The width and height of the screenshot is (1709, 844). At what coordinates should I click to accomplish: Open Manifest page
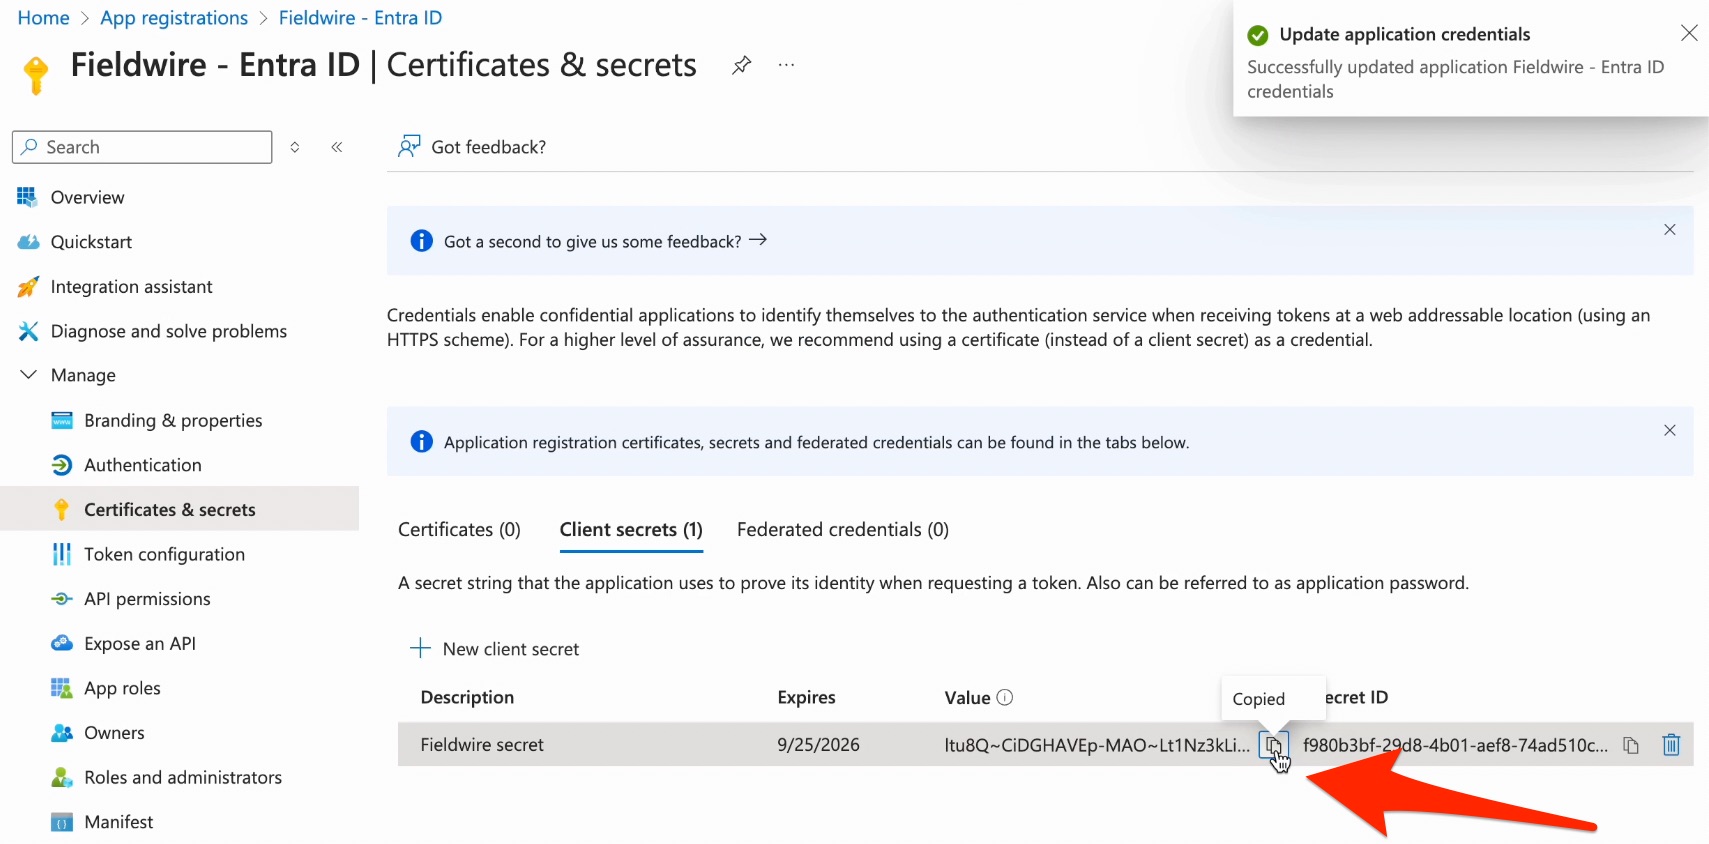click(119, 822)
